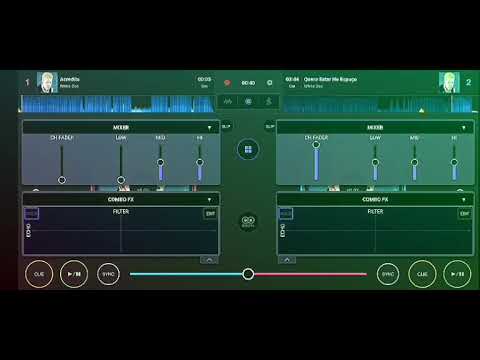
Task: Click the deck 2 time display
Action: tap(292, 79)
